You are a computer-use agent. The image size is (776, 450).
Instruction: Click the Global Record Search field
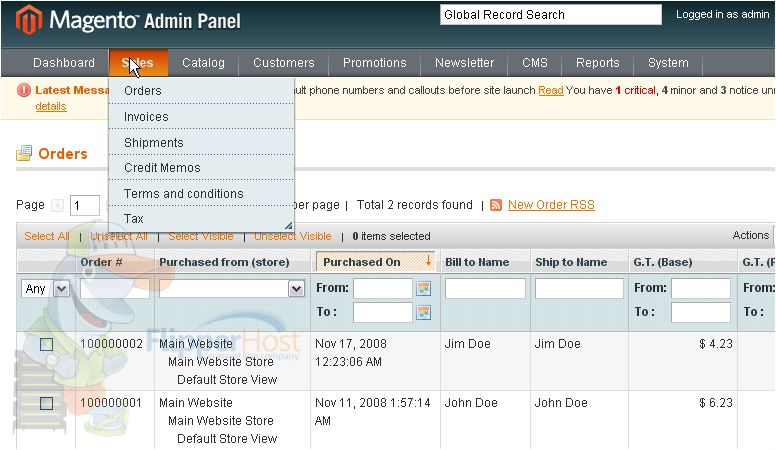coord(551,14)
